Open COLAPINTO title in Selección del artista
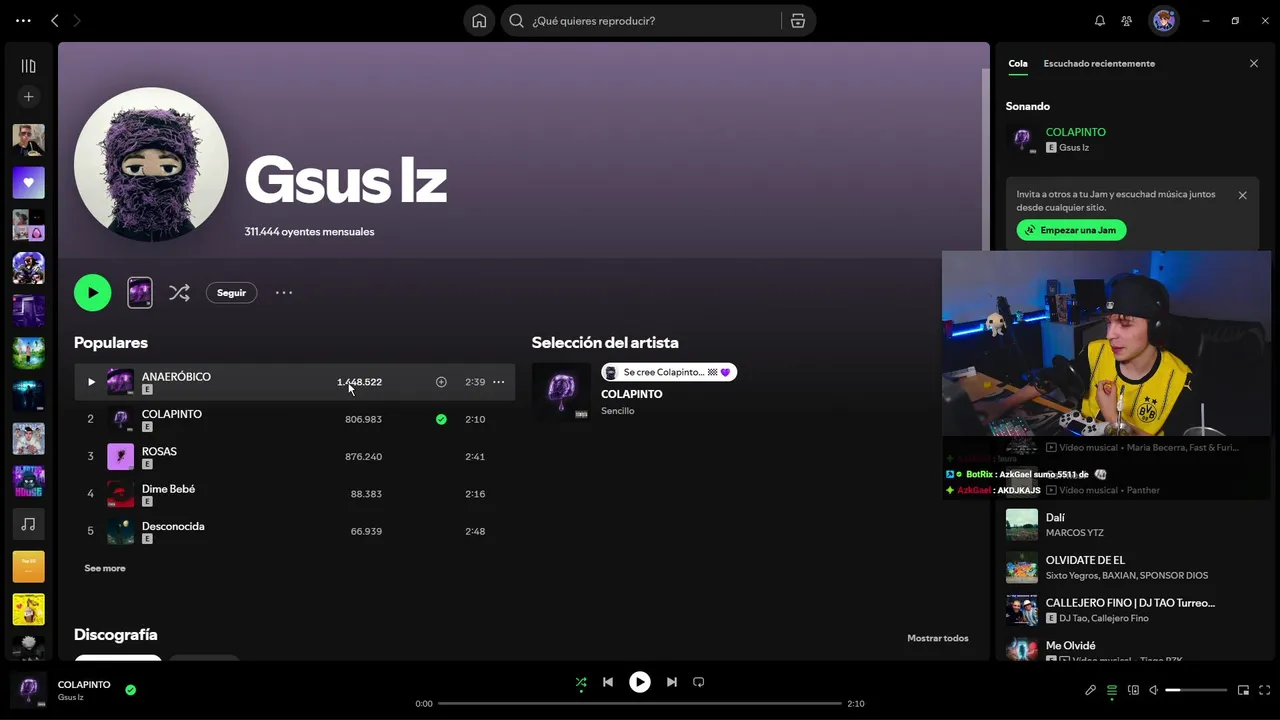Screen dimensions: 1280x720 coord(631,394)
